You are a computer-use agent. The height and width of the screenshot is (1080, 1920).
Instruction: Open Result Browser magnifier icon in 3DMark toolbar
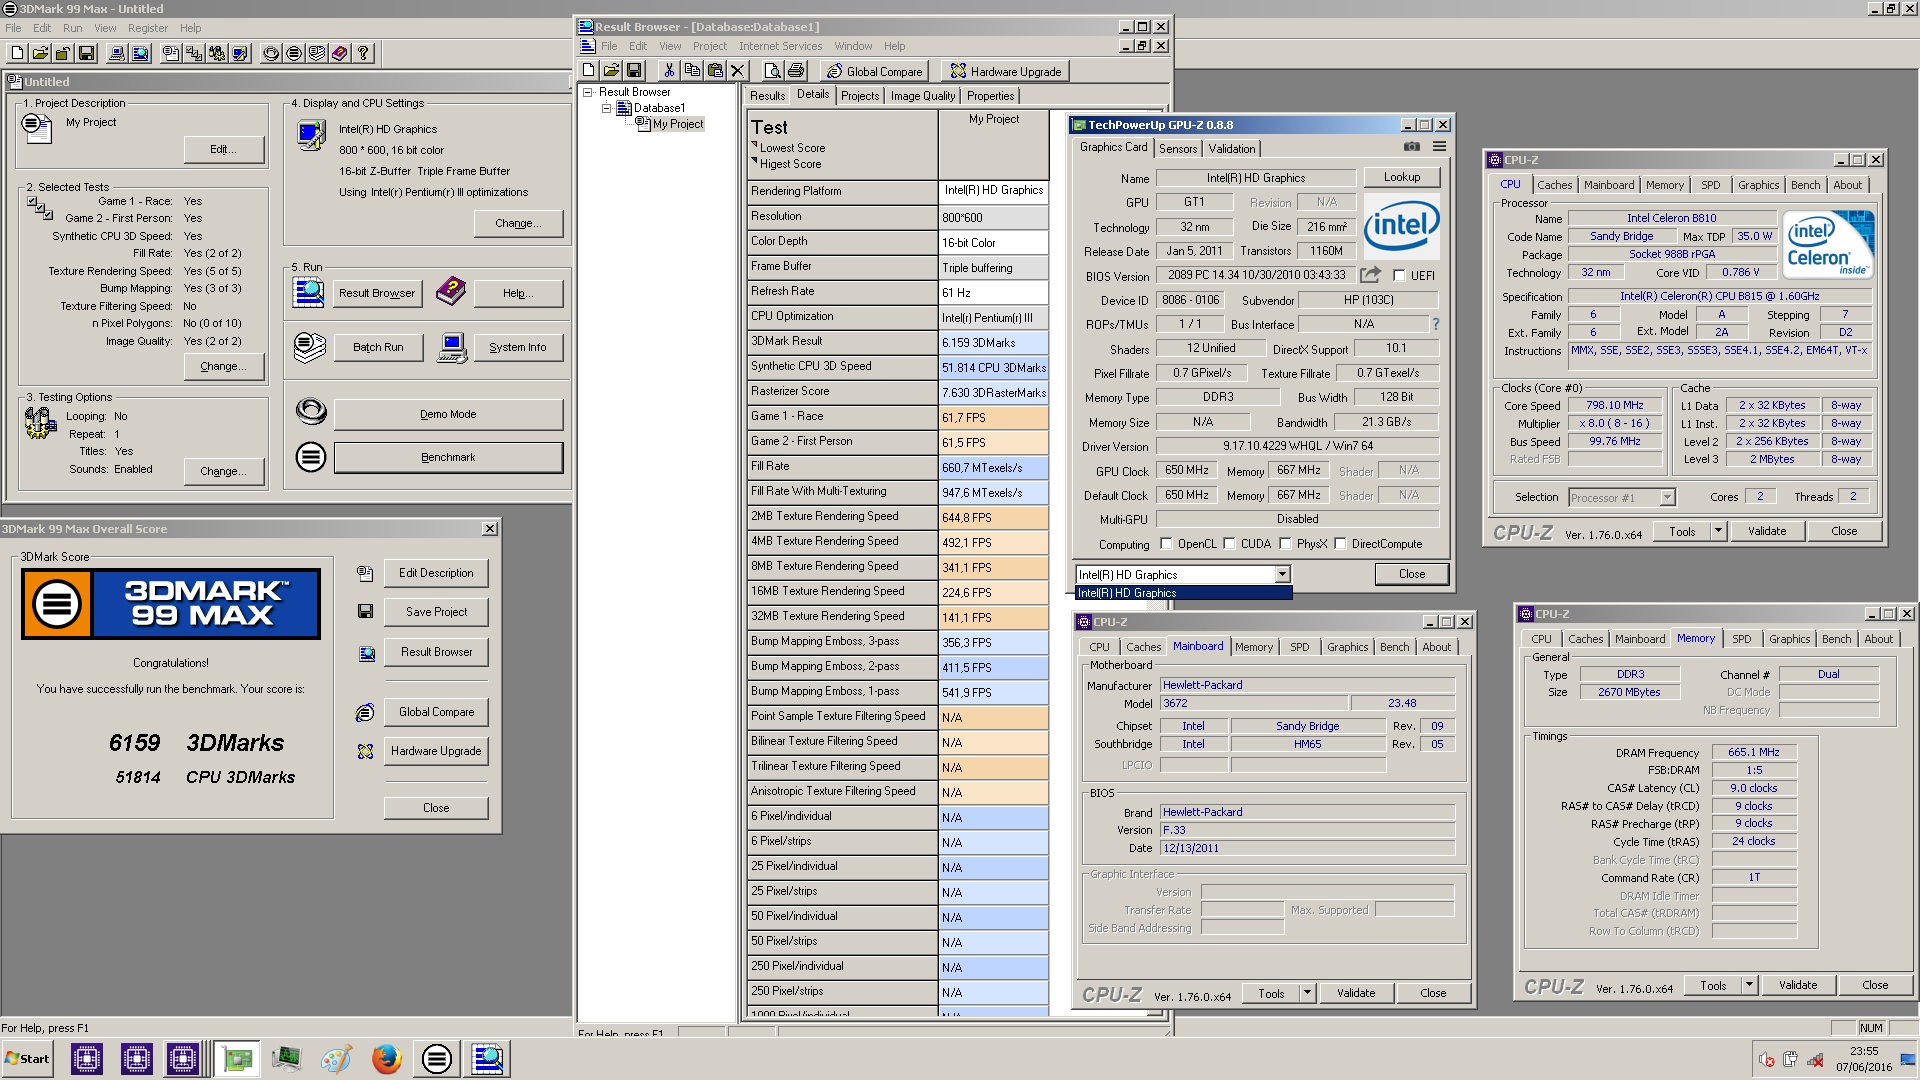tap(140, 53)
